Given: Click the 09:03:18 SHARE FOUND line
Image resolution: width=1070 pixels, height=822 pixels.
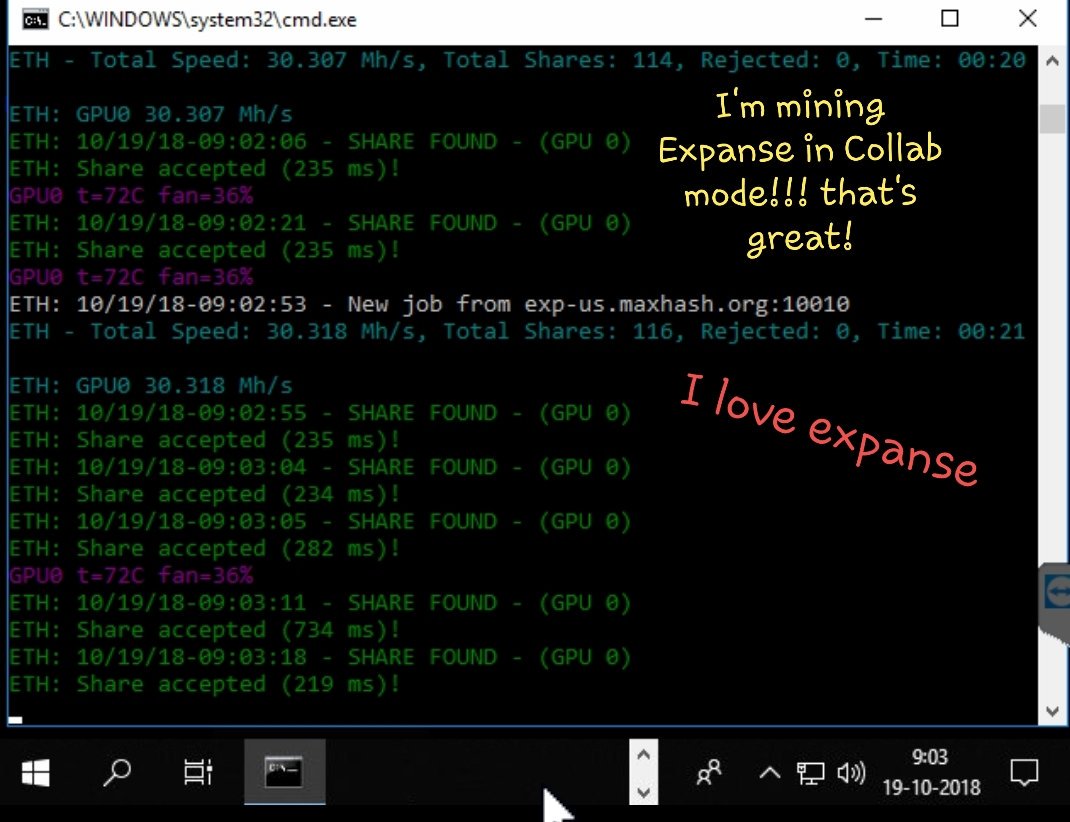Looking at the screenshot, I should [320, 657].
